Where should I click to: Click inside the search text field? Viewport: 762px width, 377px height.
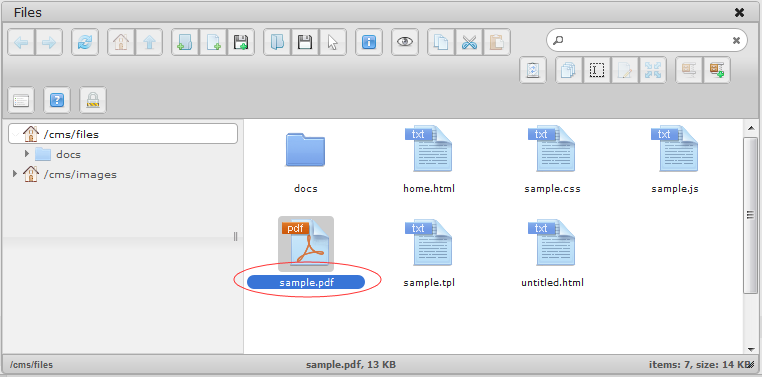click(646, 40)
